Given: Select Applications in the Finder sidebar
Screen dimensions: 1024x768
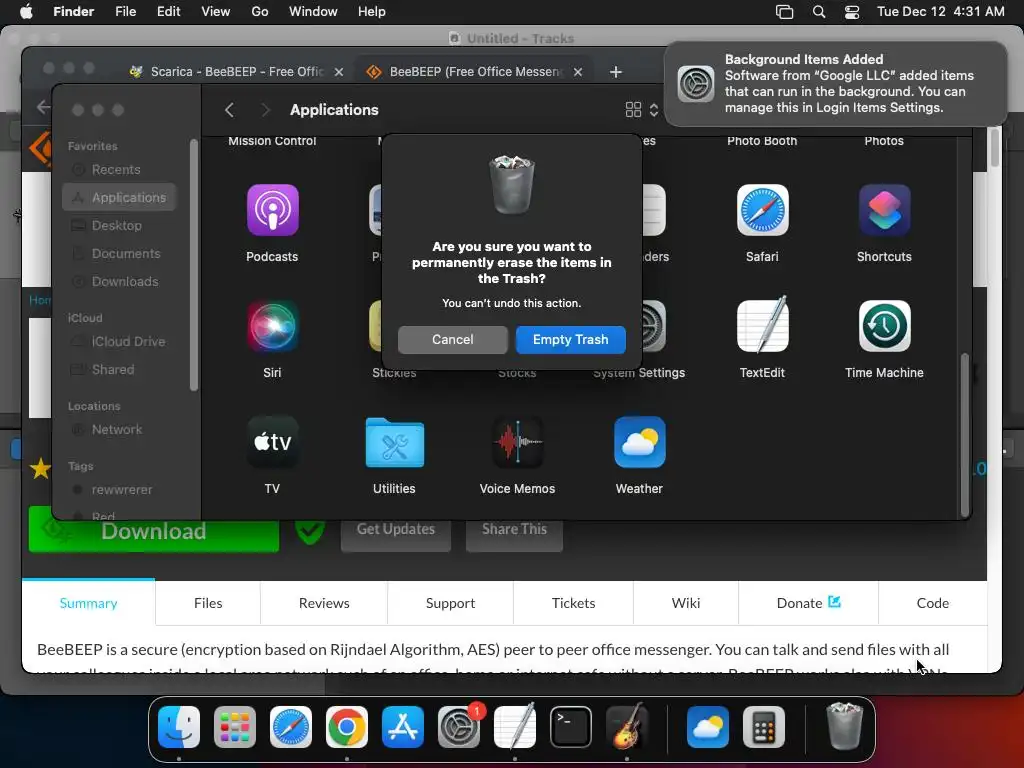Looking at the screenshot, I should 120,197.
